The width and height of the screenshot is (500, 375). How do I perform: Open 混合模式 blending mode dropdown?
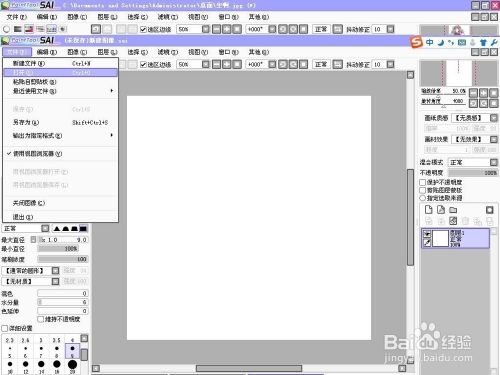(494, 162)
